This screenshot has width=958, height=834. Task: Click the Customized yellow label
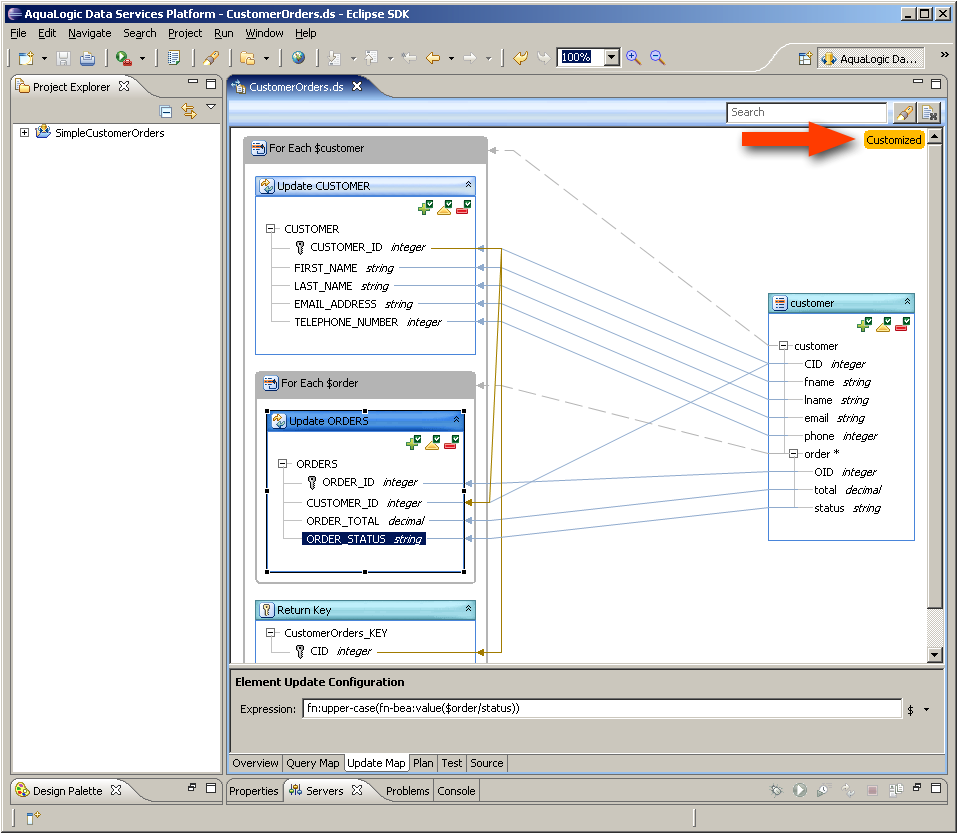coord(894,140)
